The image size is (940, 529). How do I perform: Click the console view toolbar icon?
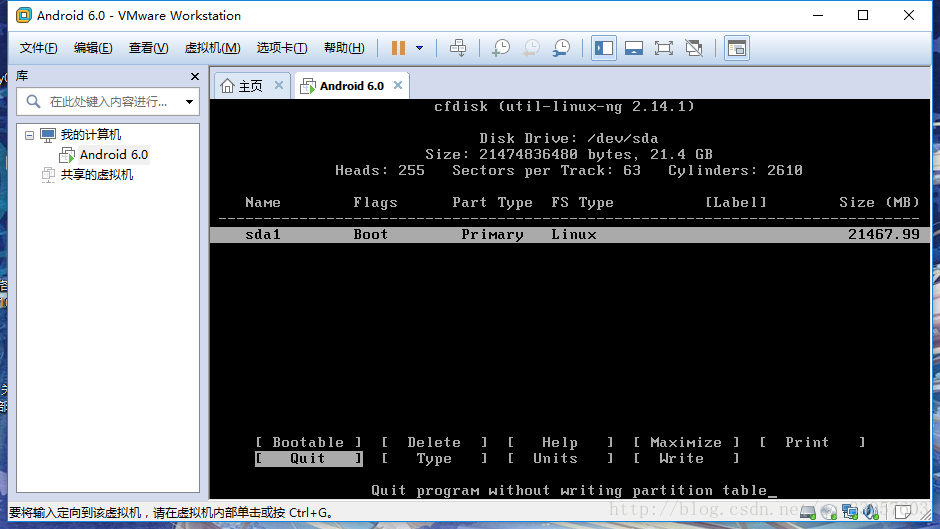pos(737,48)
